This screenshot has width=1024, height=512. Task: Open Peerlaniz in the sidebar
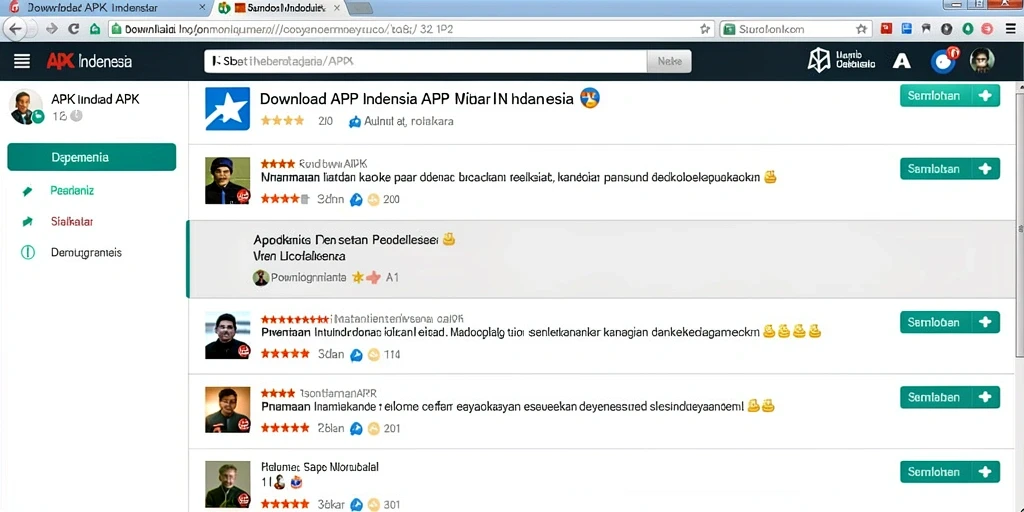pyautogui.click(x=72, y=191)
